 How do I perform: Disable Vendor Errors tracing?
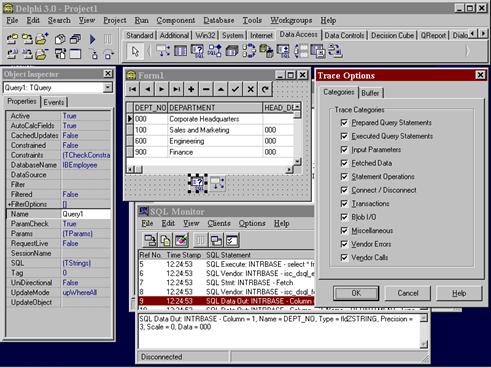pos(344,244)
